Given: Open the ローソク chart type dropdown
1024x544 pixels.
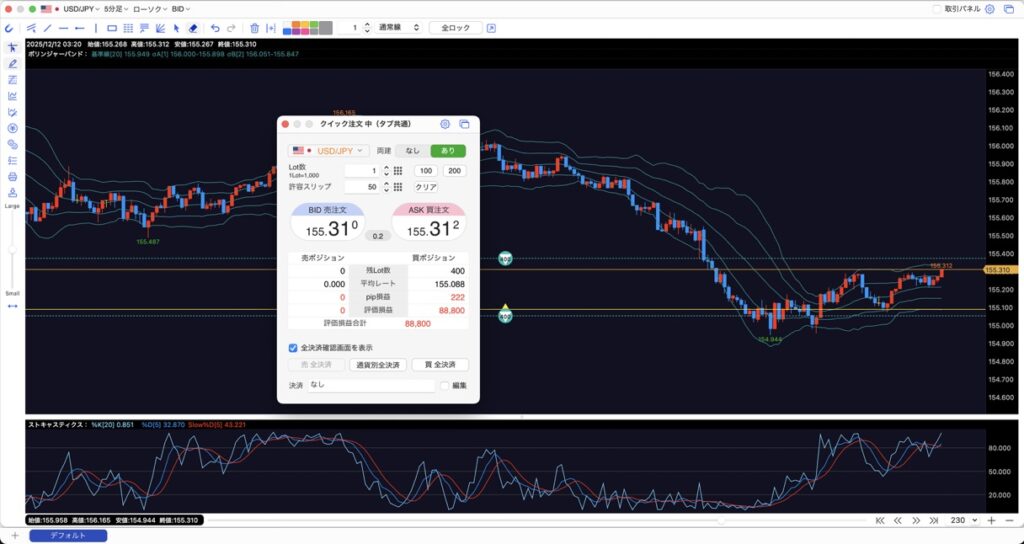Looking at the screenshot, I should [151, 8].
